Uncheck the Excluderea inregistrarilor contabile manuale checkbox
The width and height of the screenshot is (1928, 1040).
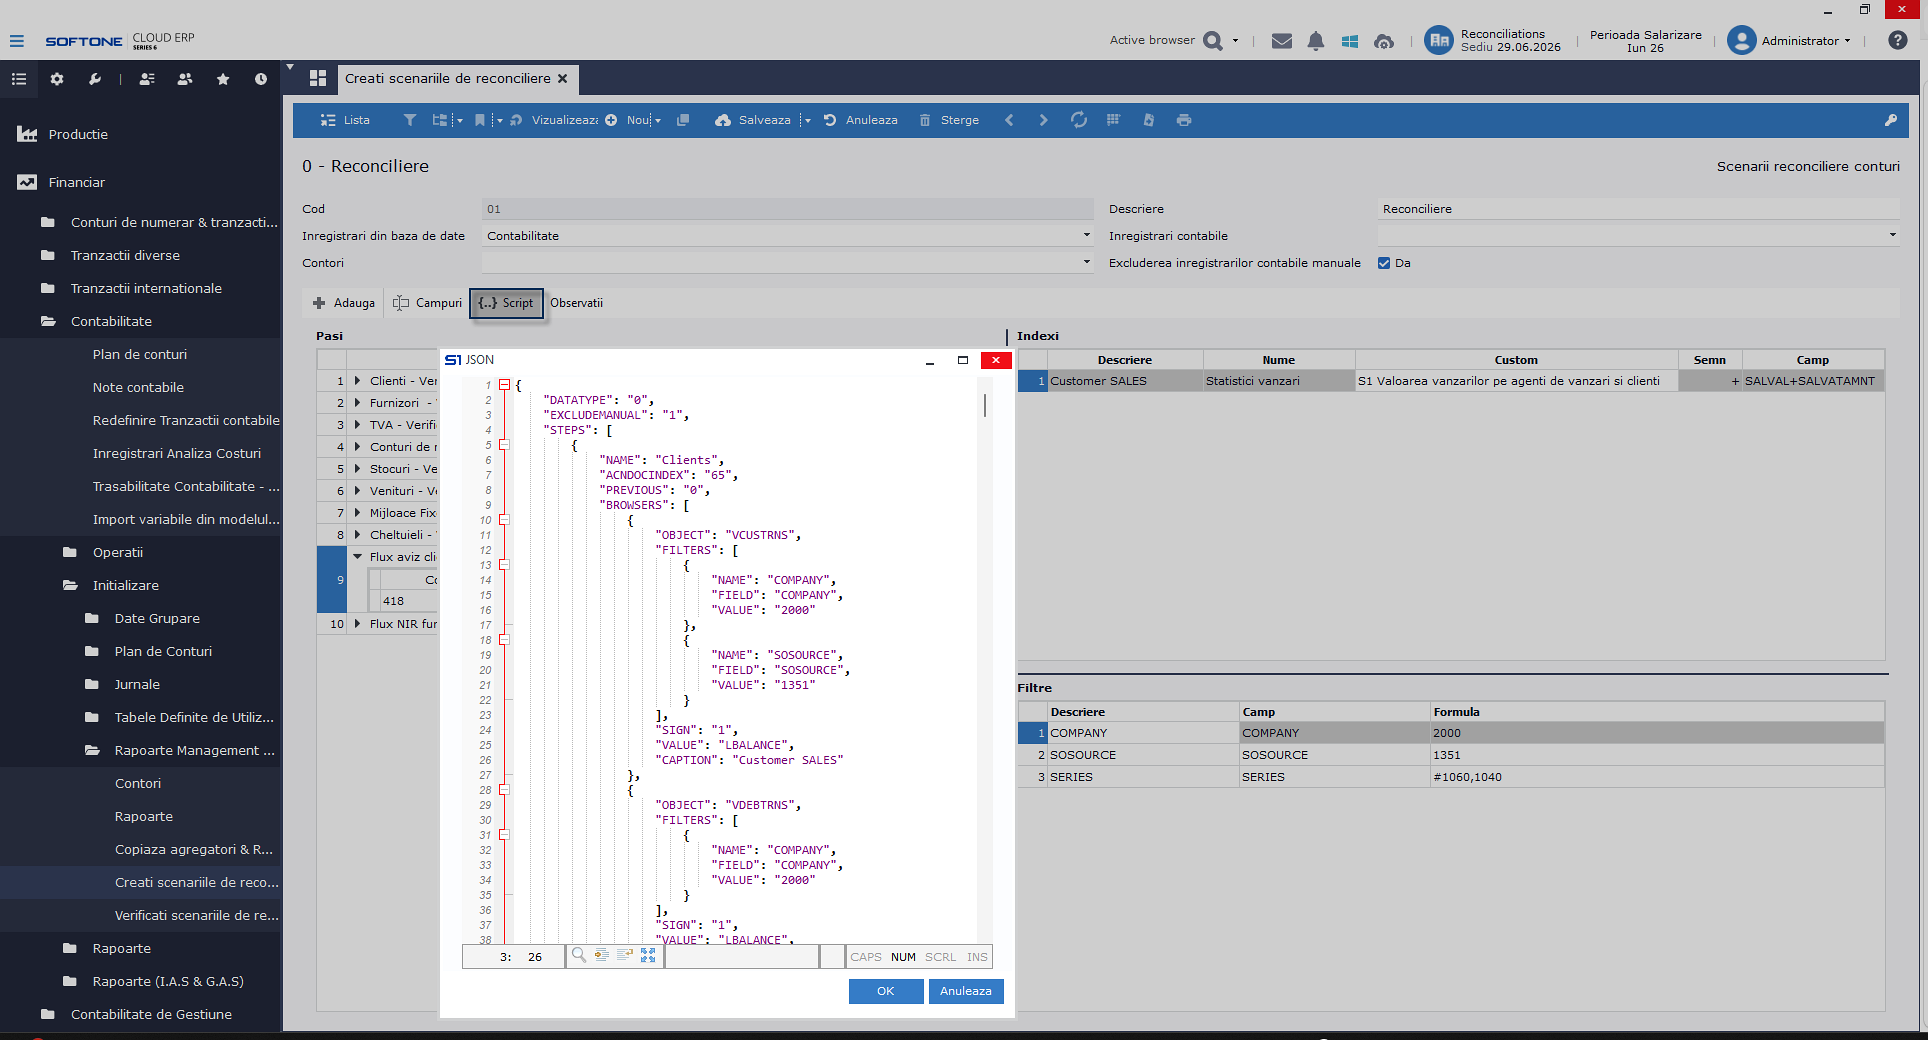[x=1384, y=263]
